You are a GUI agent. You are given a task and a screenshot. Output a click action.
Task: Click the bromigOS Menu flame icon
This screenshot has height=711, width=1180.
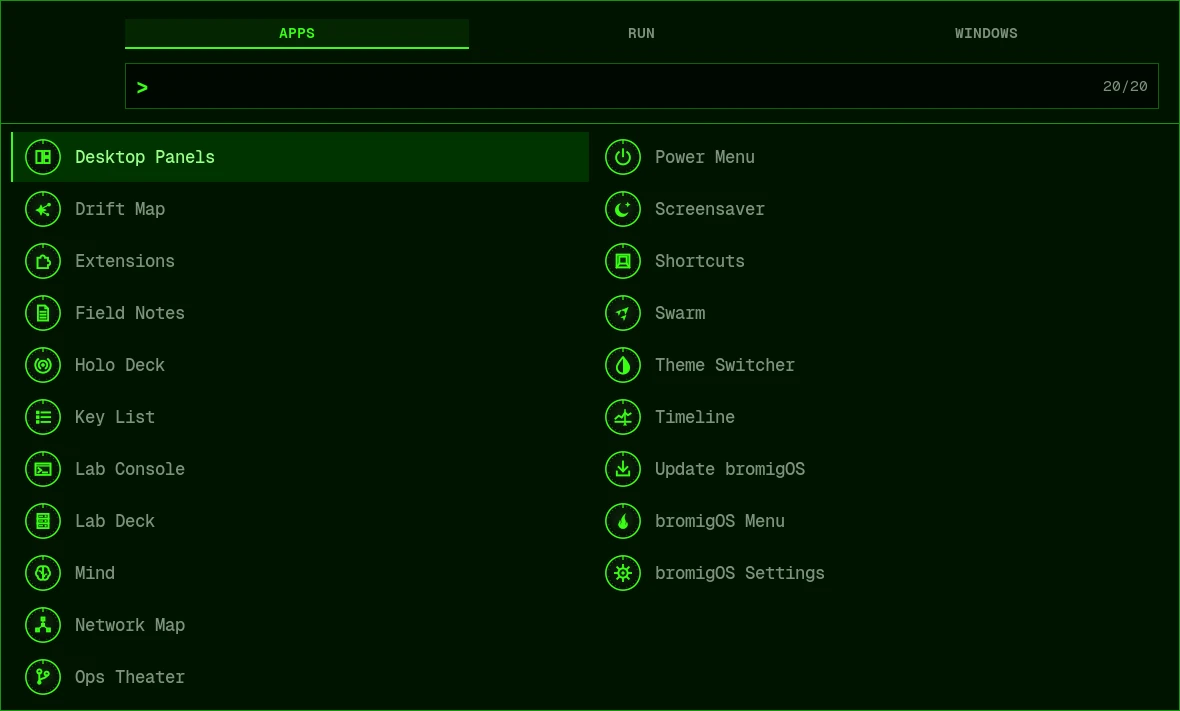[x=622, y=521]
